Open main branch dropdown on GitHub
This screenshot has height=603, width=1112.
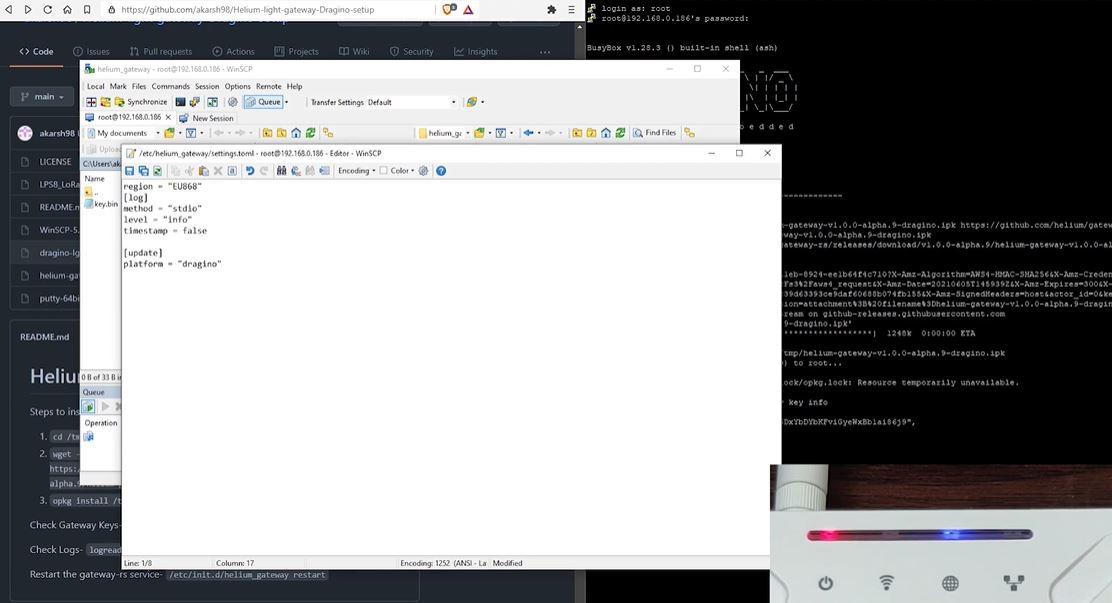(x=42, y=96)
